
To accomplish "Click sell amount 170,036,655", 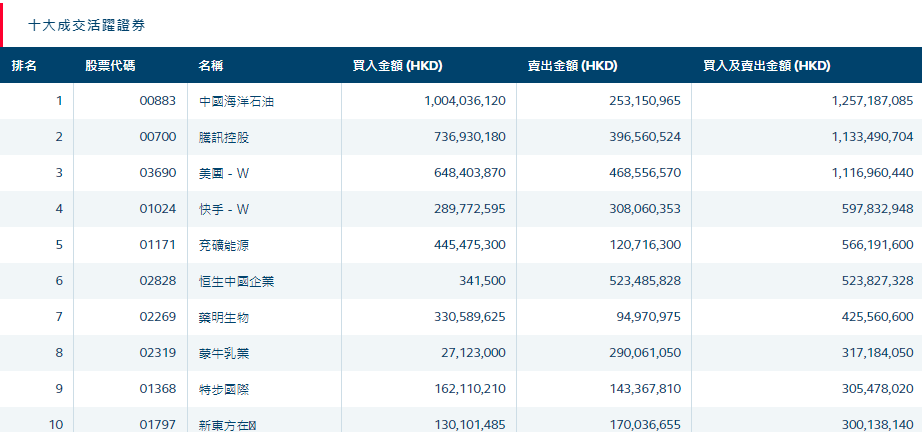I will pyautogui.click(x=645, y=424).
